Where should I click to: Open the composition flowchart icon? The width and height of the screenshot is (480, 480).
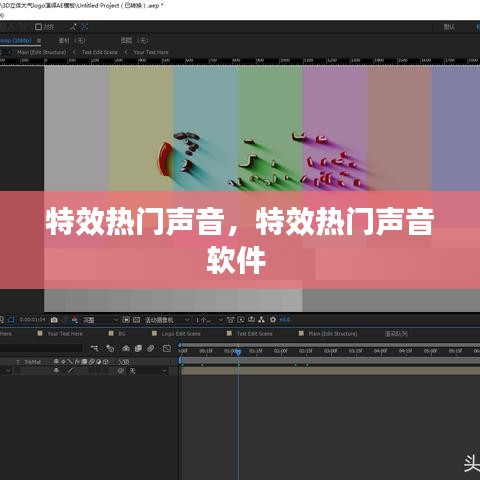(x=262, y=320)
